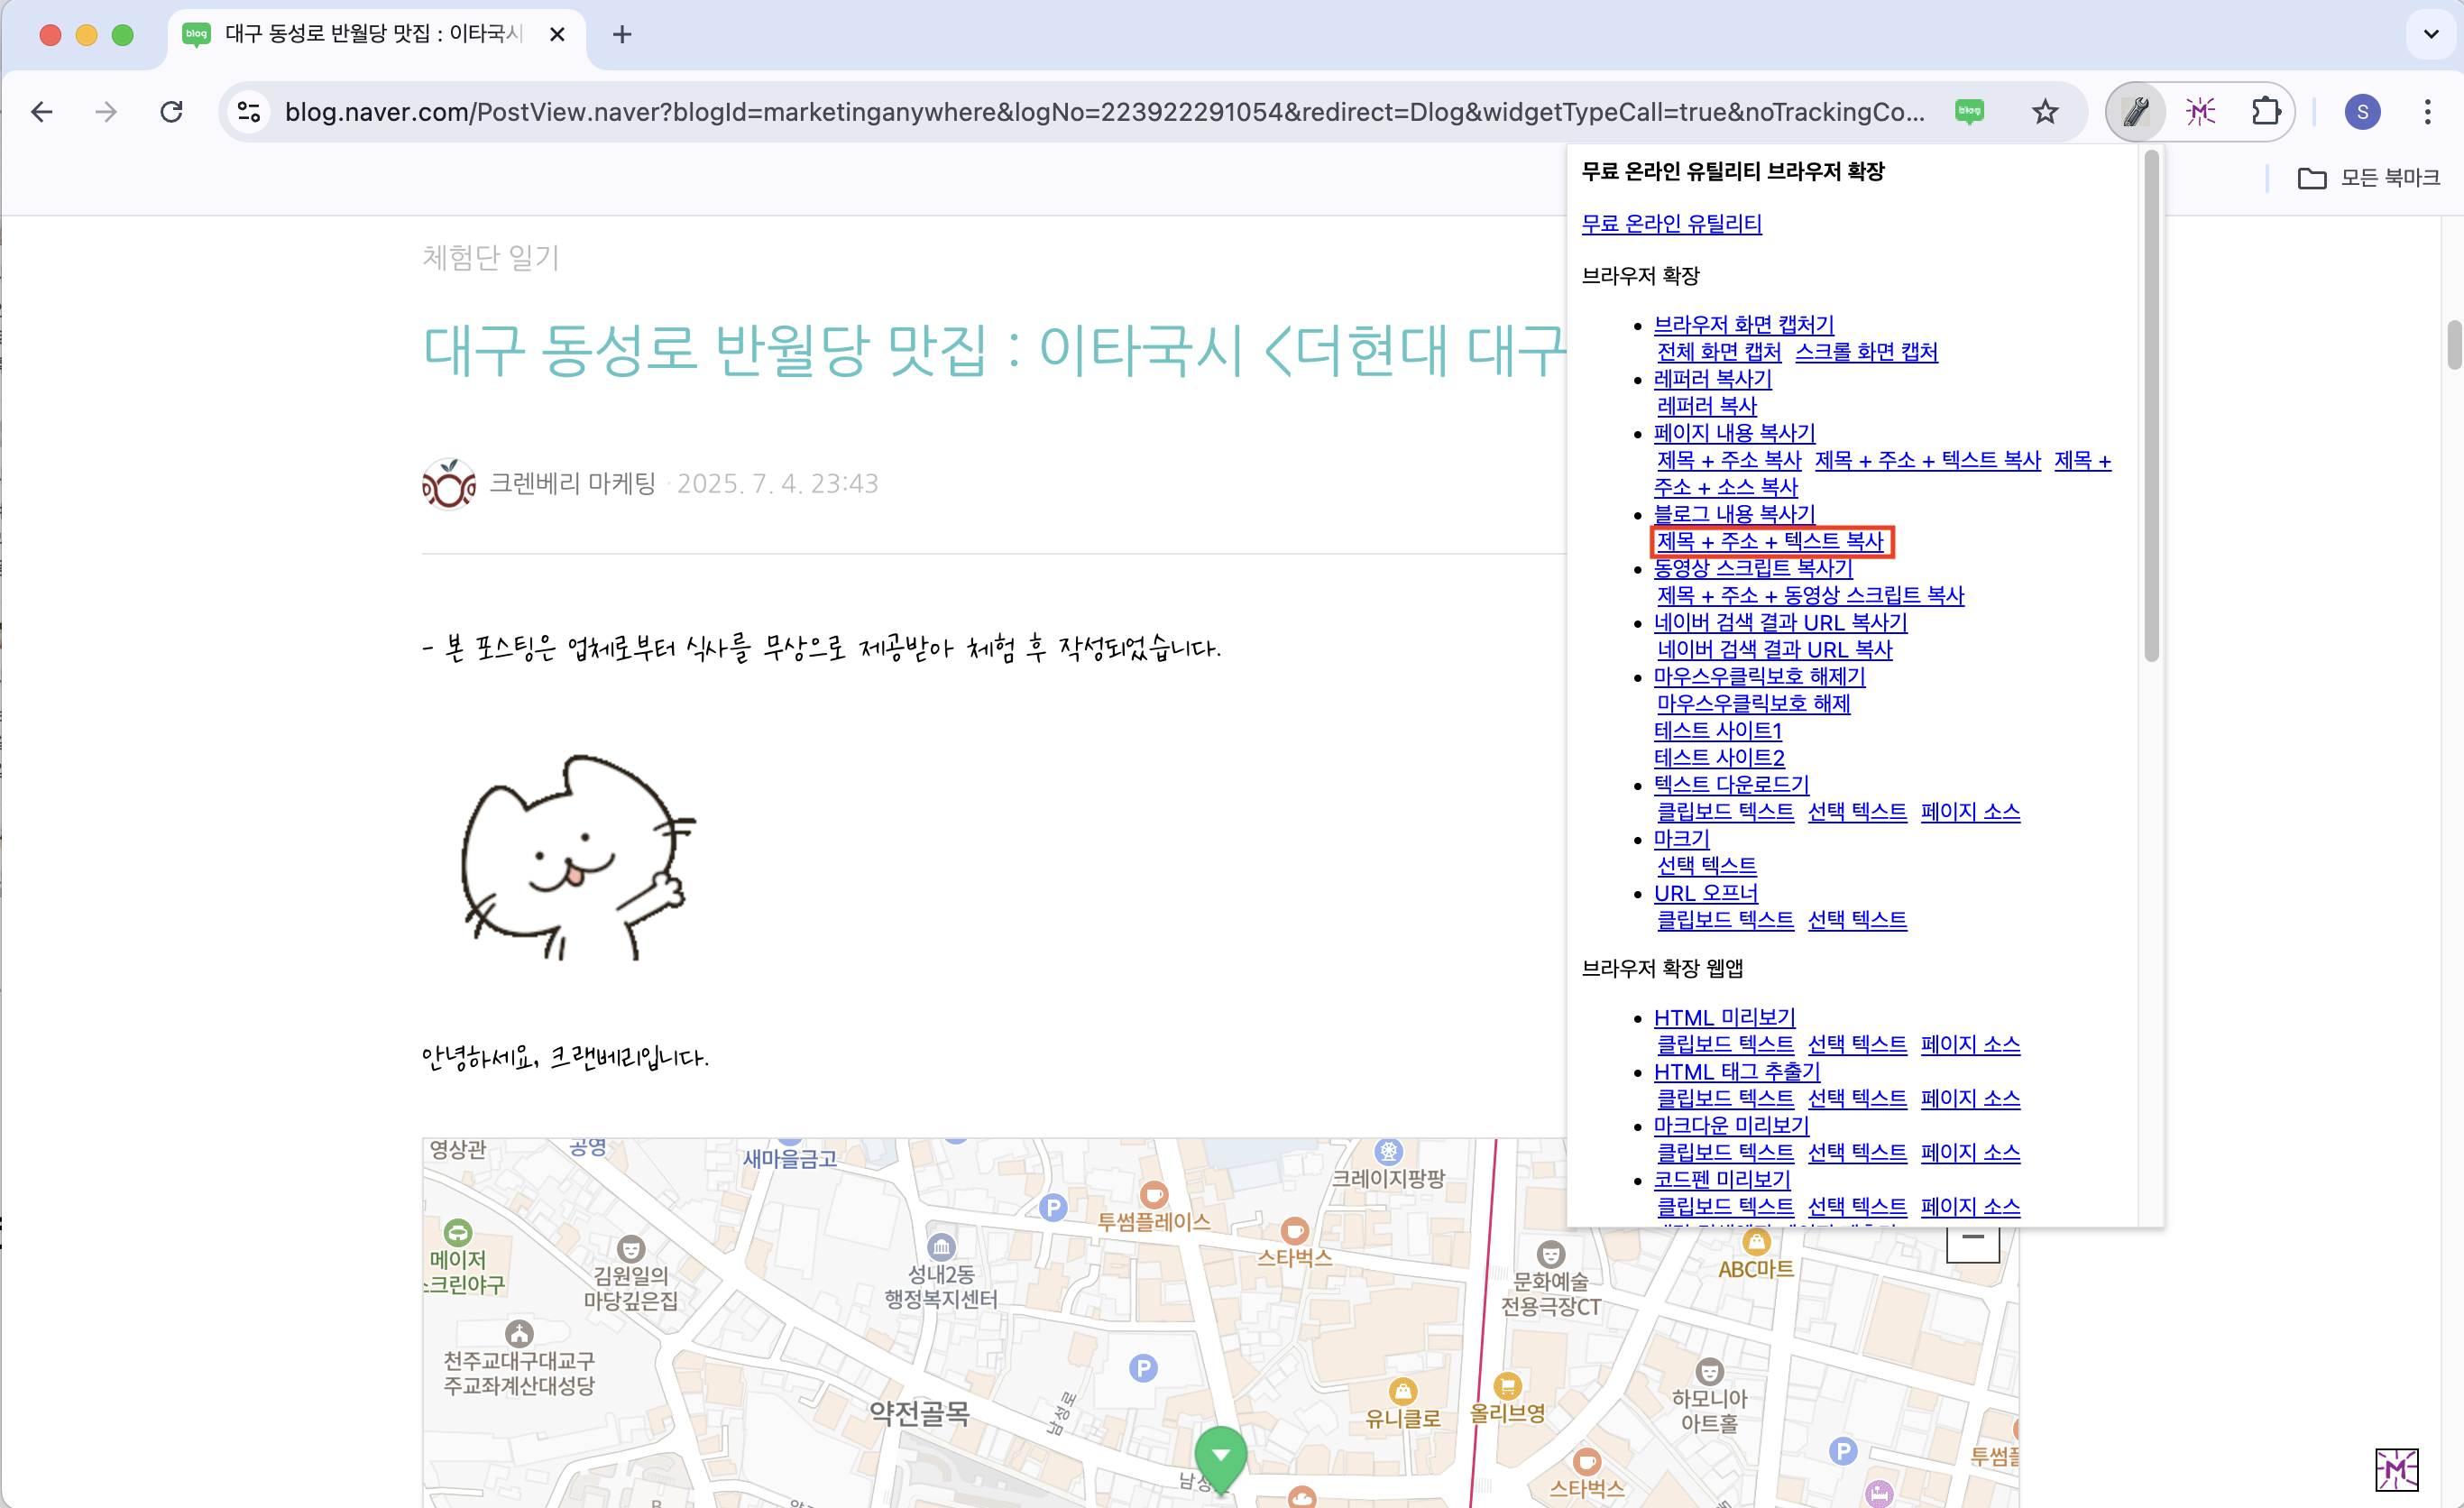Open 레퍼러 복사기 link
Viewport: 2464px width, 1508px height.
coord(1712,379)
